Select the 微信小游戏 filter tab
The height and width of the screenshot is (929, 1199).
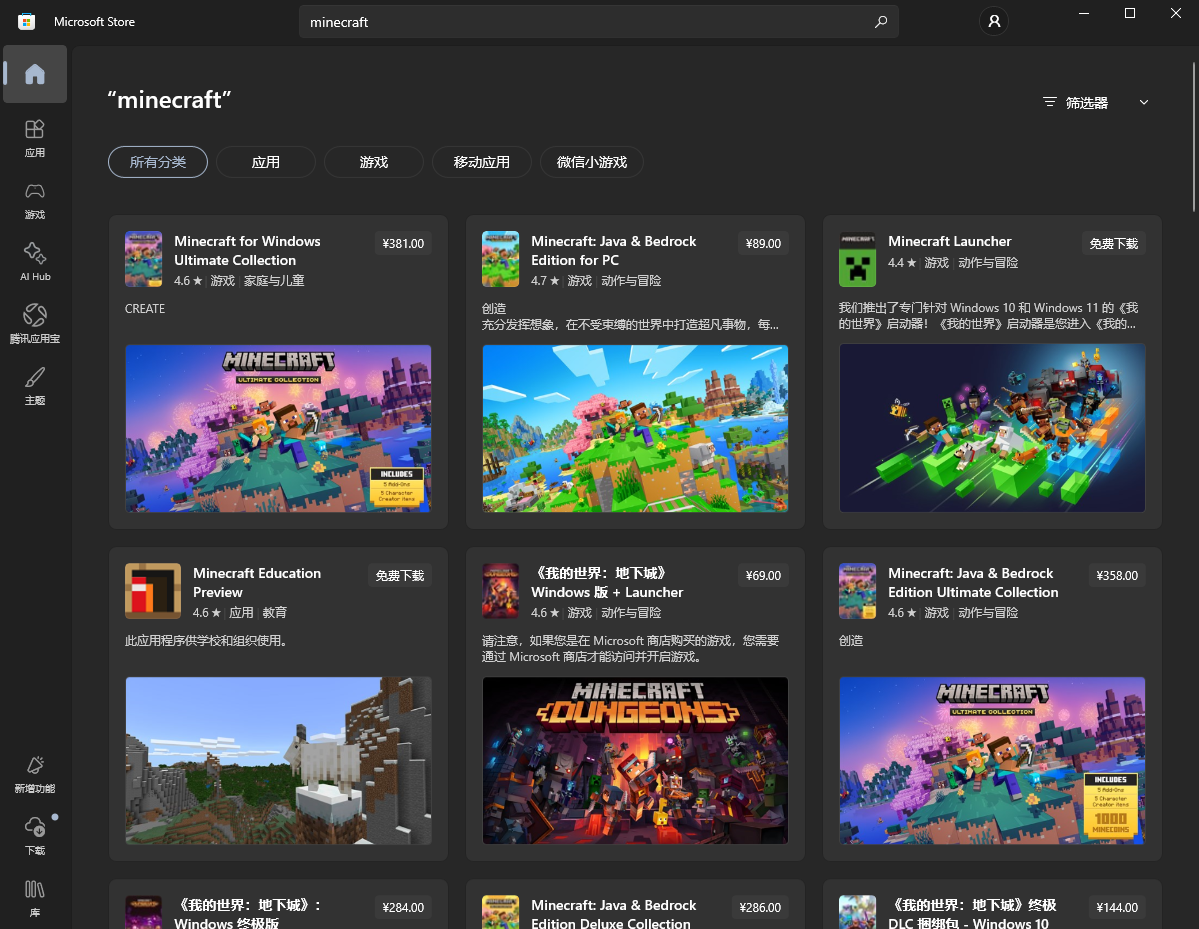[591, 162]
